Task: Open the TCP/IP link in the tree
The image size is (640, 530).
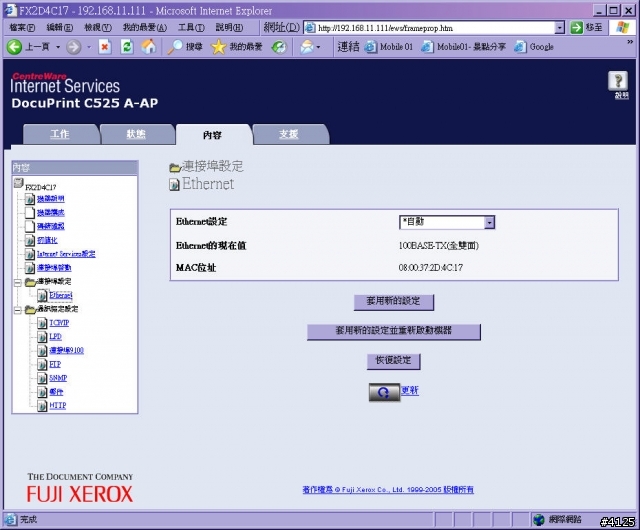Action: pos(59,323)
